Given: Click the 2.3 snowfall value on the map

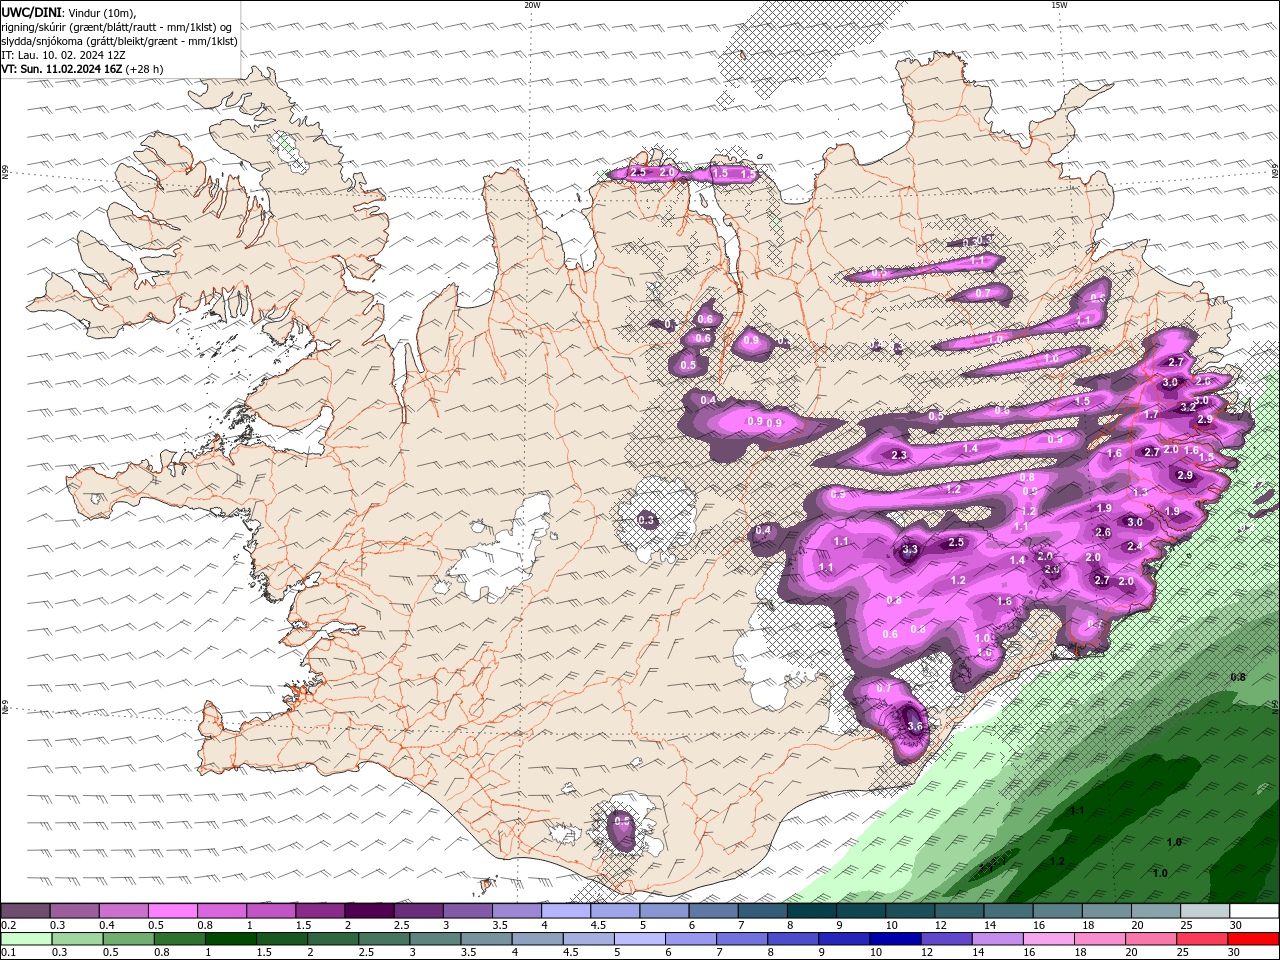Looking at the screenshot, I should click(x=899, y=455).
